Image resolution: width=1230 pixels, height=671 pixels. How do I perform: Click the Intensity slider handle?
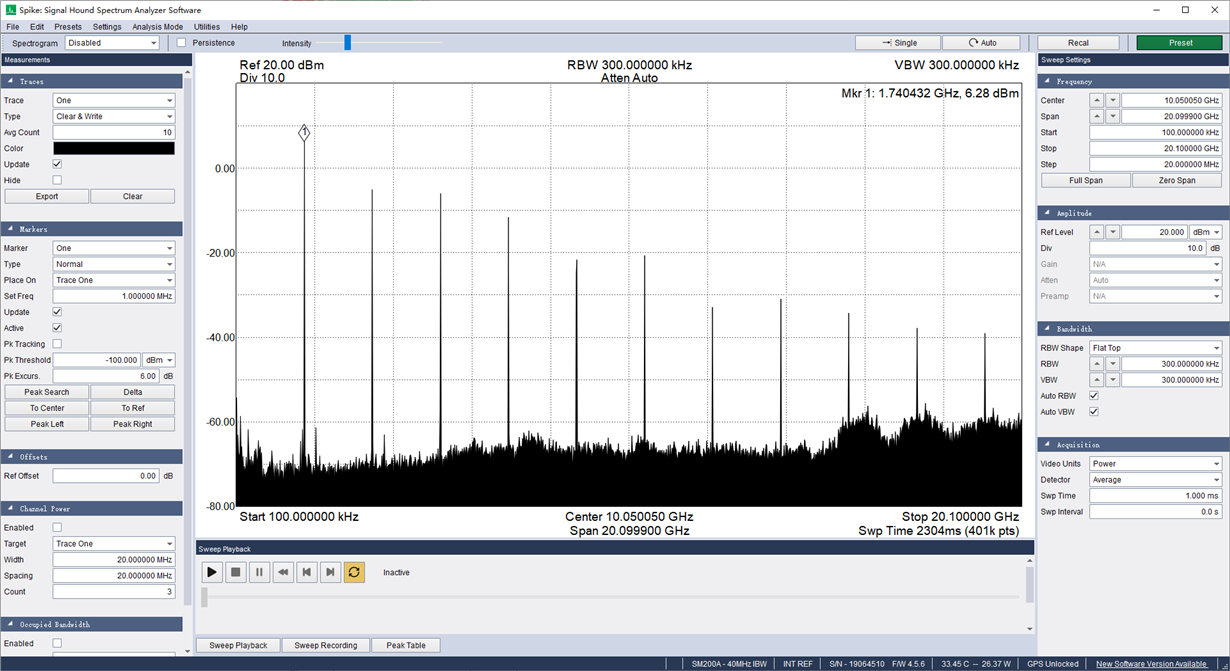348,43
